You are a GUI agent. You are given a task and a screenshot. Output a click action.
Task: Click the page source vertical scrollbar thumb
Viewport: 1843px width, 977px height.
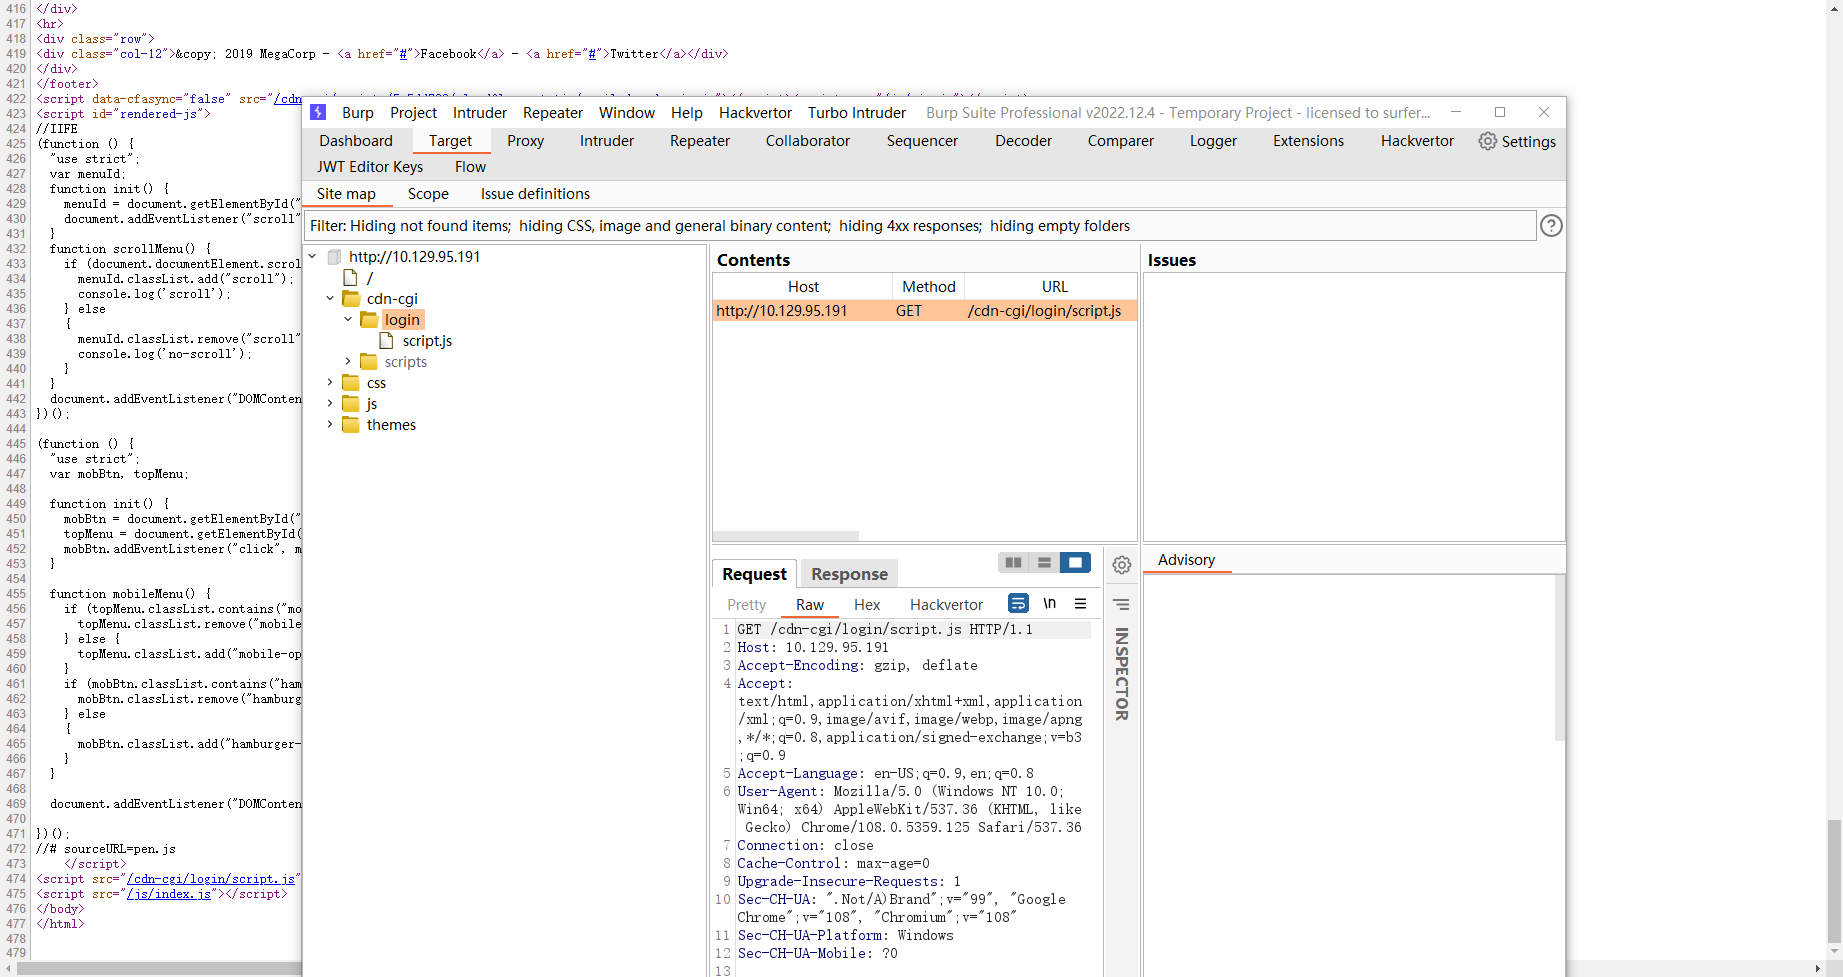click(1834, 881)
